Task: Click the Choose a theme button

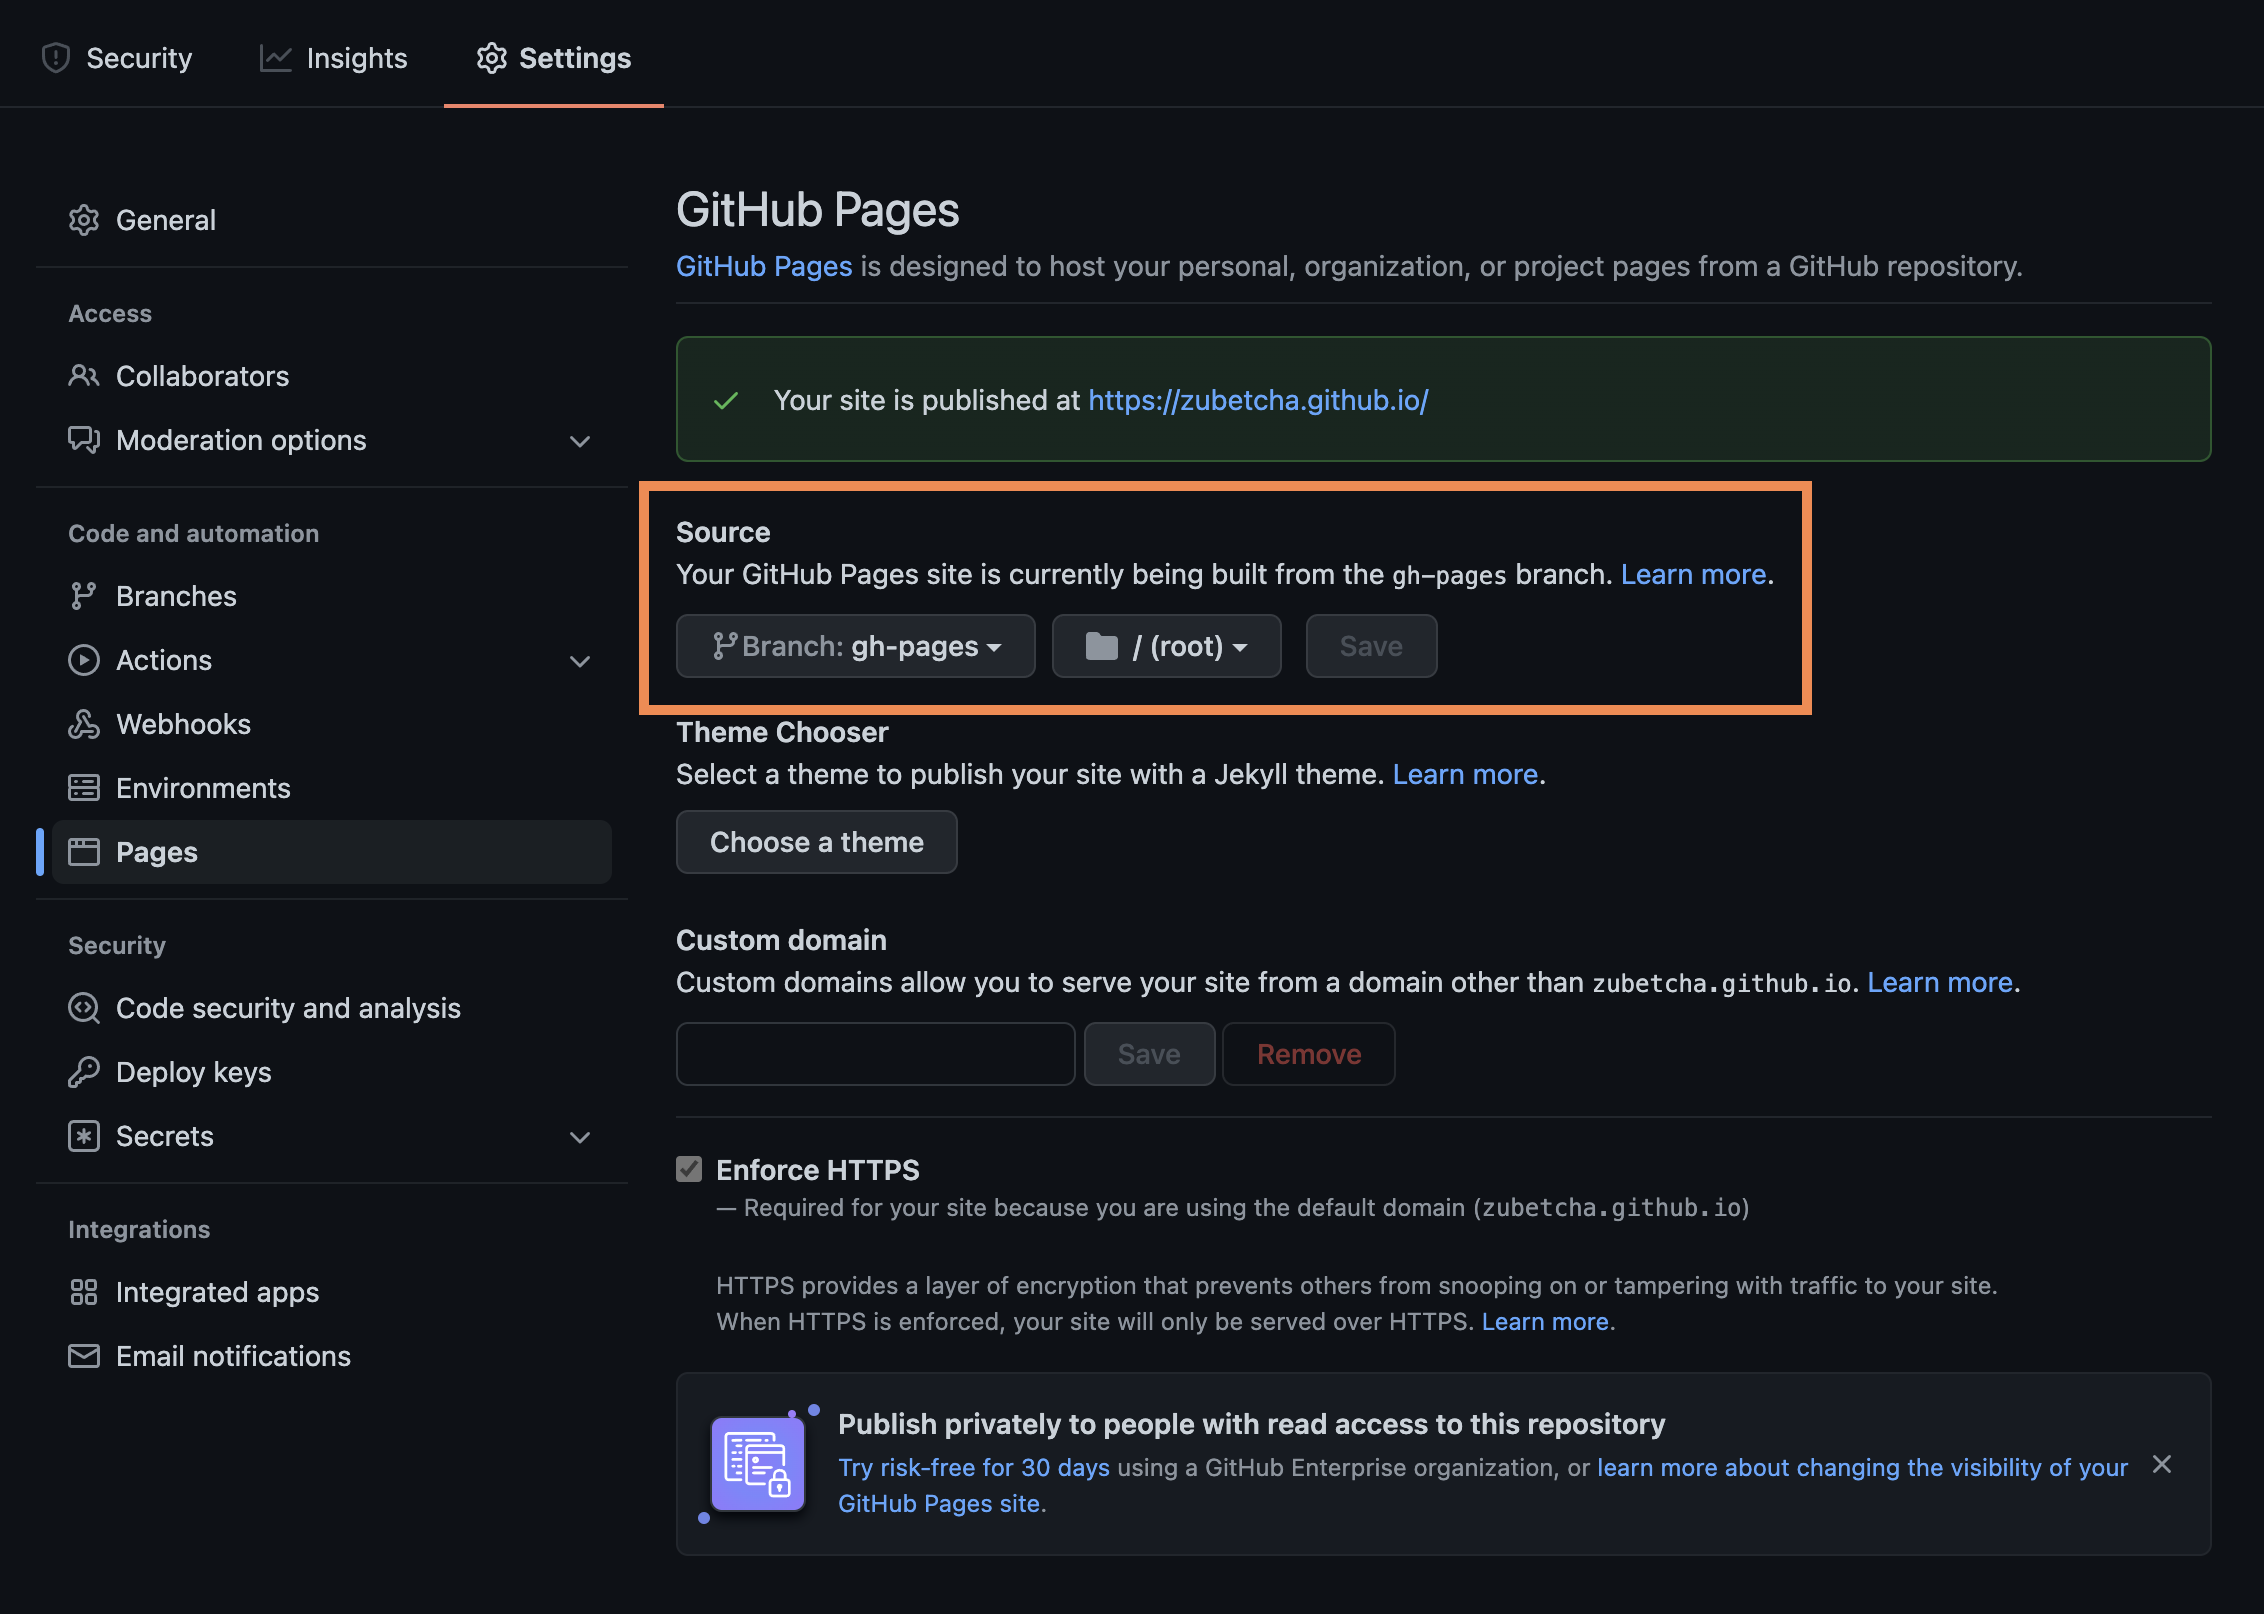Action: 816,842
